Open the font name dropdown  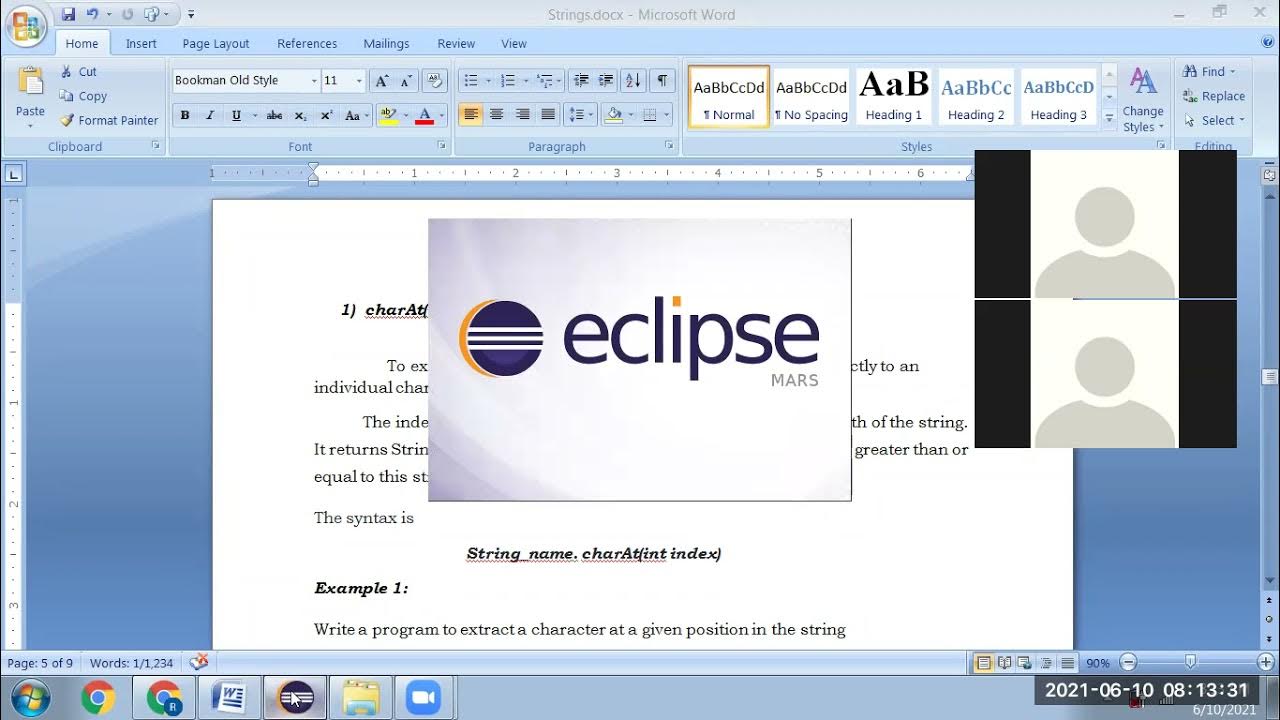(x=313, y=81)
